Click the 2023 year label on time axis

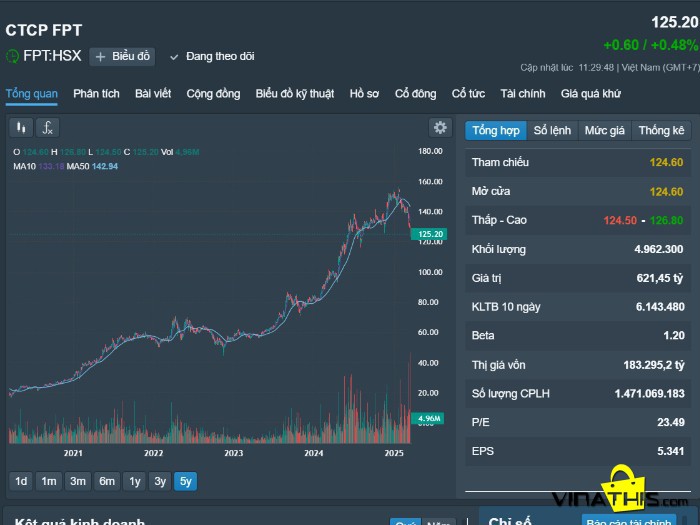coord(233,453)
